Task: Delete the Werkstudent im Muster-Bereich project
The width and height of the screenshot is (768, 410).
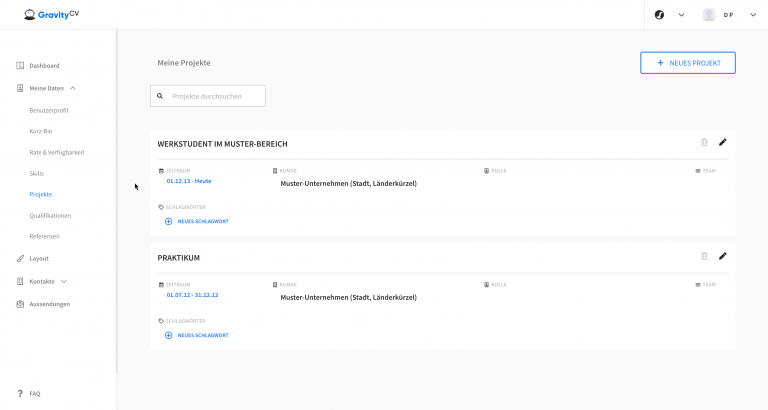Action: 704,142
